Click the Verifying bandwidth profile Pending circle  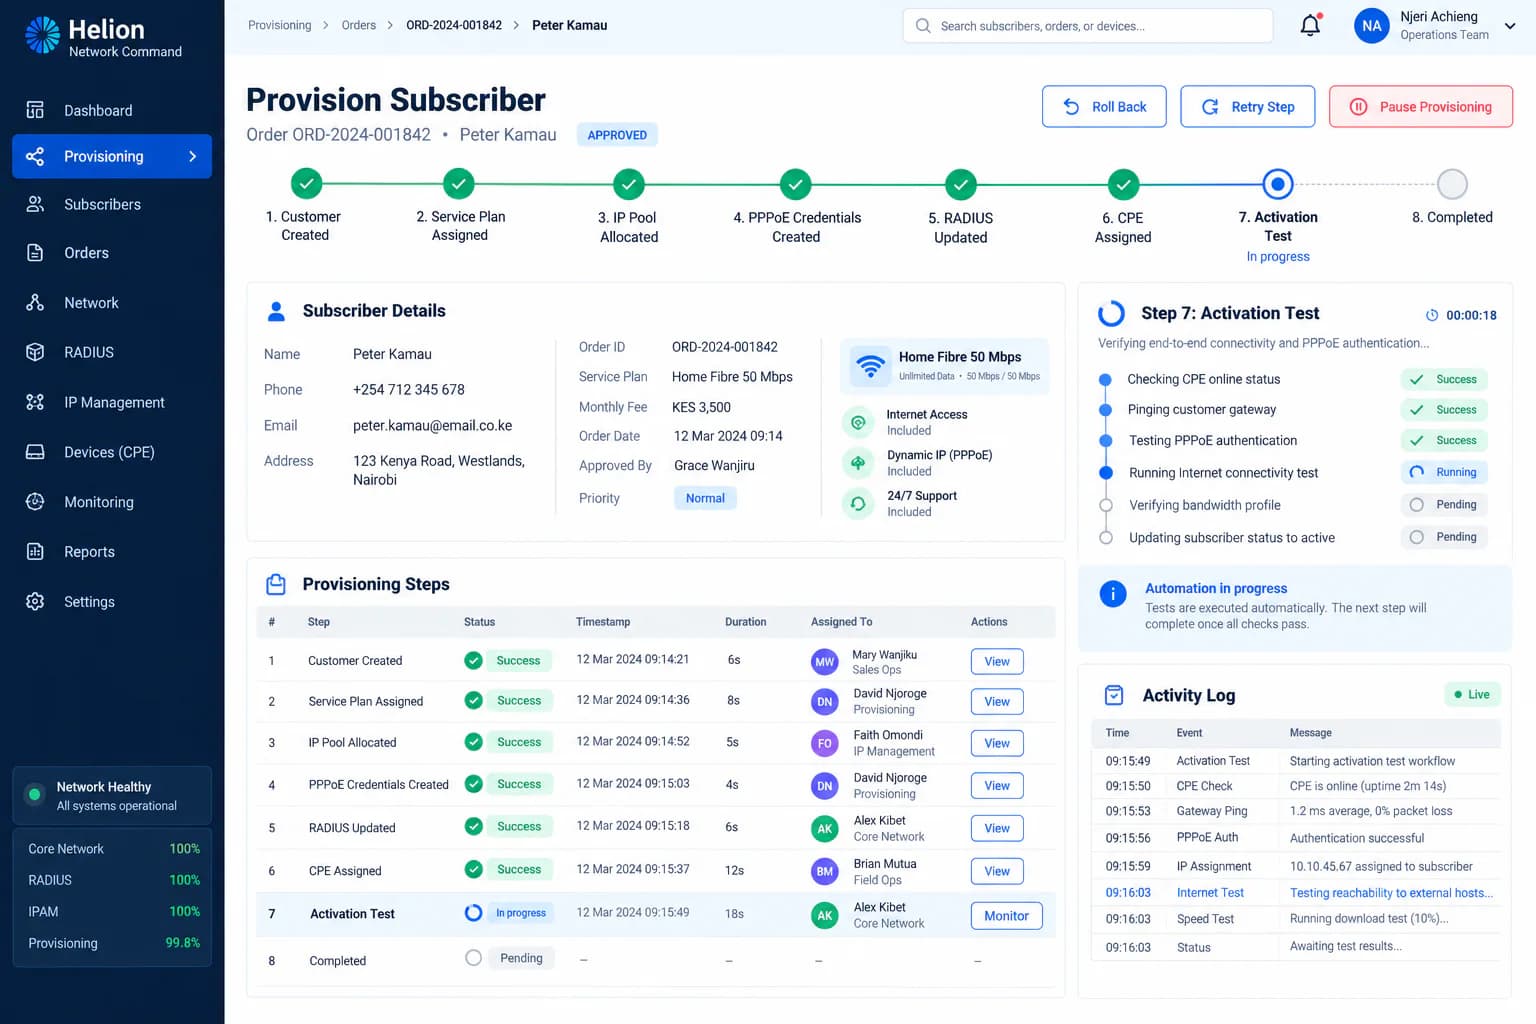click(x=1417, y=505)
